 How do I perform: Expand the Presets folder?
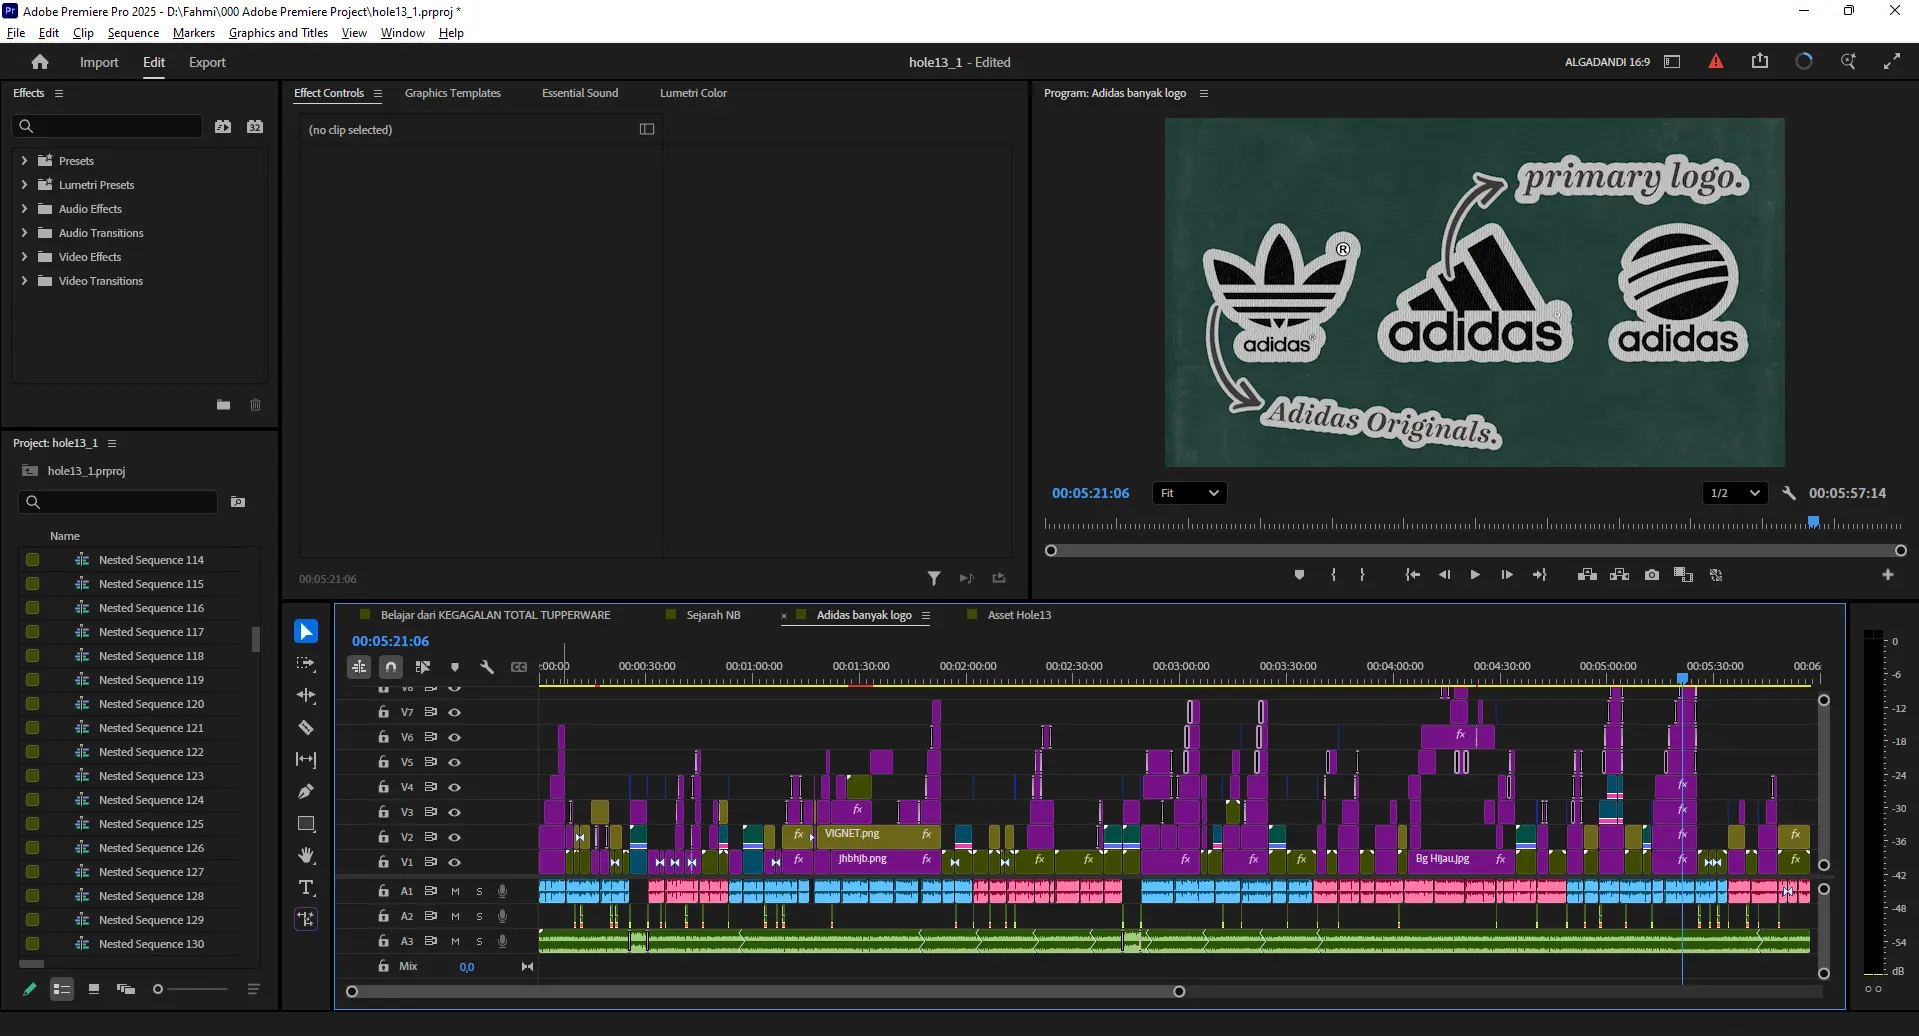(24, 160)
